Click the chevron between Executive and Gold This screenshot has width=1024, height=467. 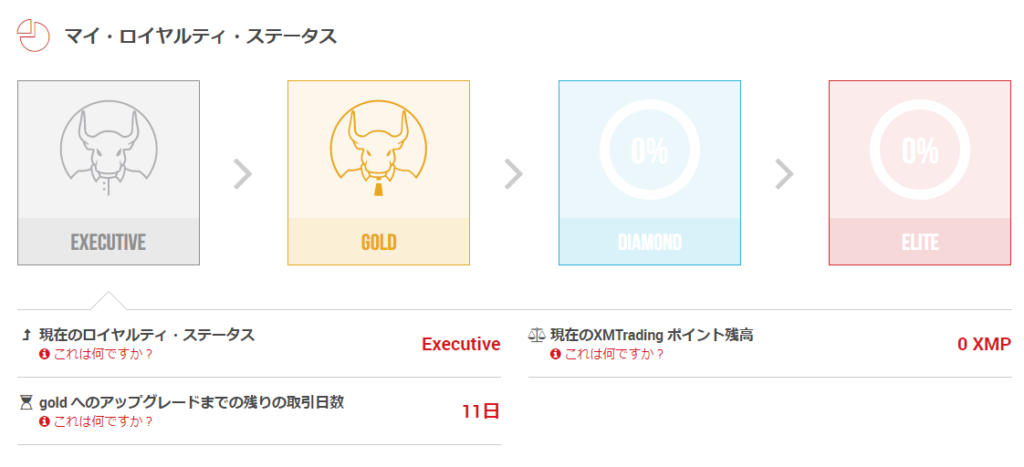[x=243, y=174]
